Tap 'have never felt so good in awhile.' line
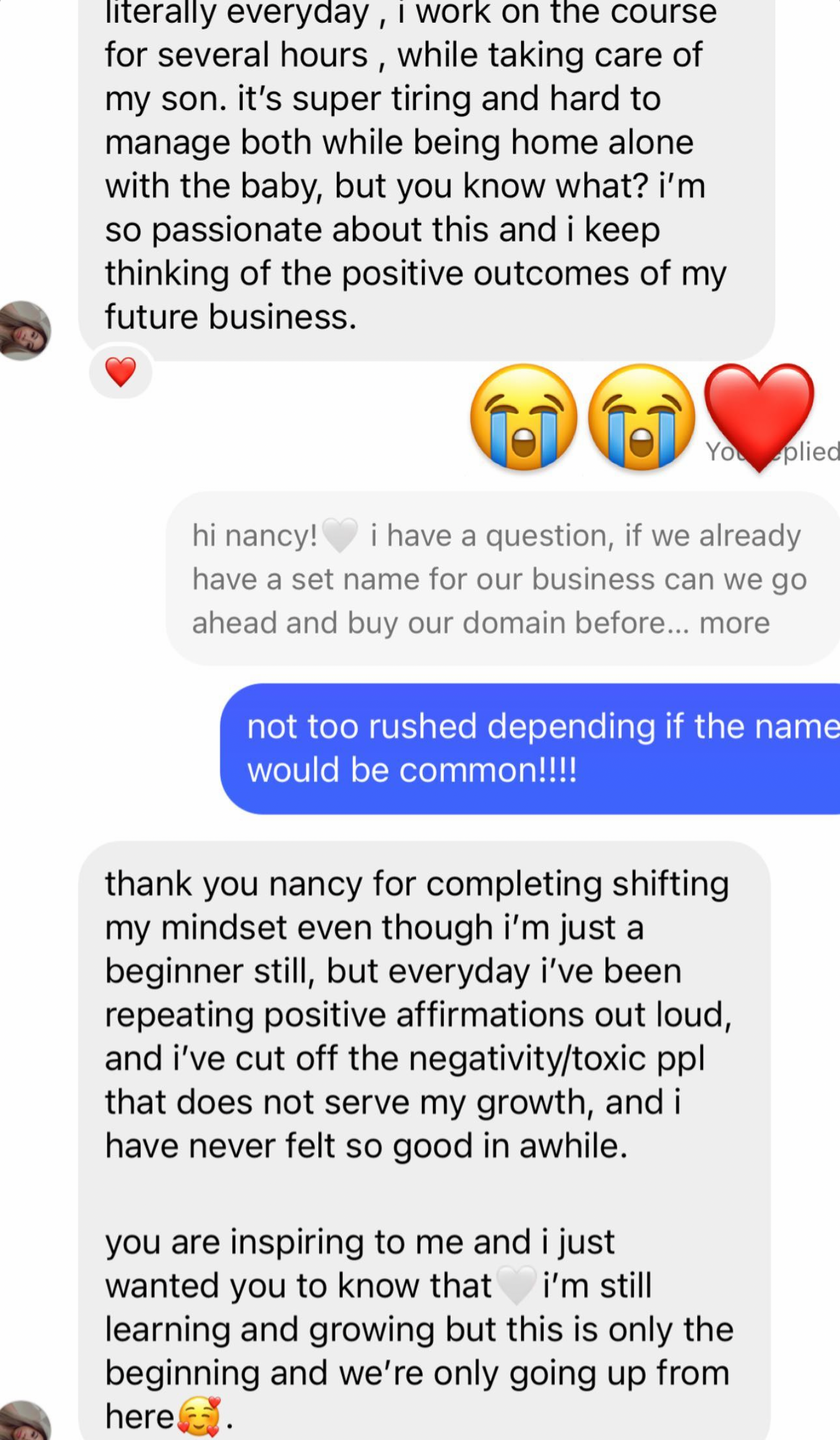Image resolution: width=840 pixels, height=1440 pixels. [366, 1146]
